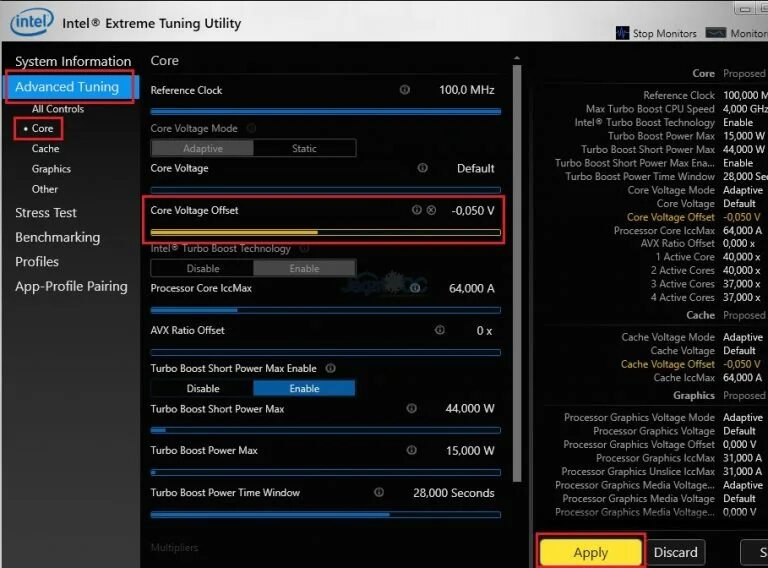Select All Controls sub-item
The image size is (768, 568).
(x=58, y=109)
